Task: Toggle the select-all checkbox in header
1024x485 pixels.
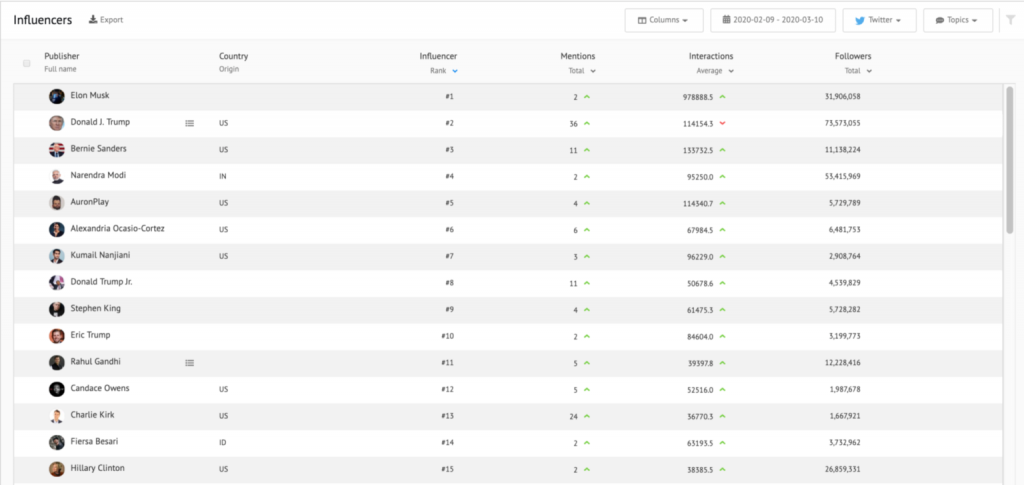Action: [x=27, y=63]
